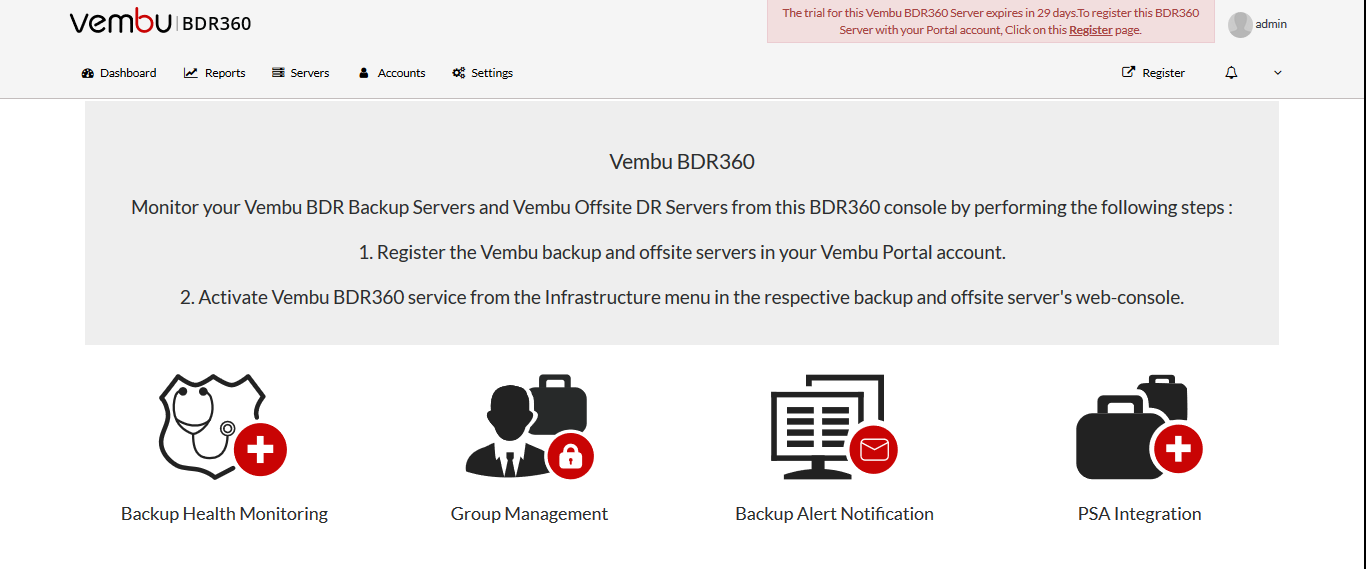This screenshot has width=1366, height=569.
Task: Open the Dashboard menu item
Action: tap(119, 73)
